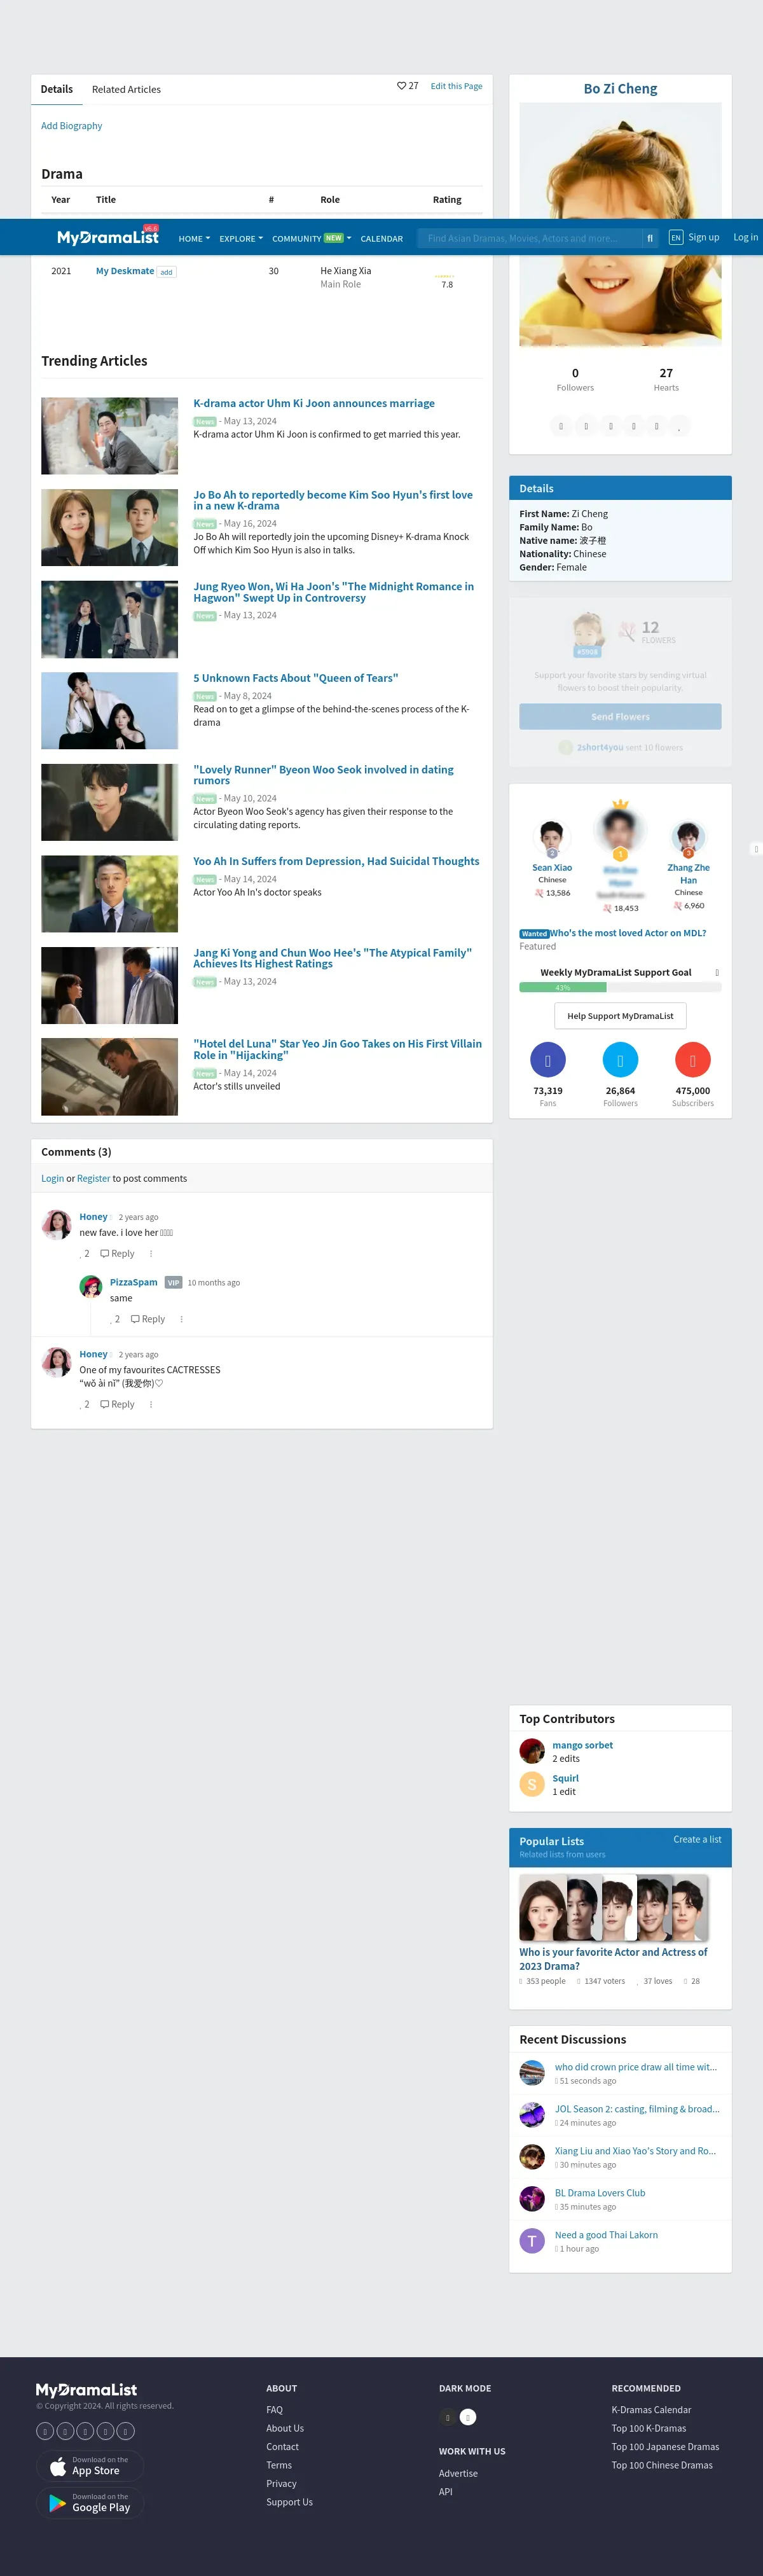Click the search input field
The width and height of the screenshot is (763, 2576).
click(529, 238)
